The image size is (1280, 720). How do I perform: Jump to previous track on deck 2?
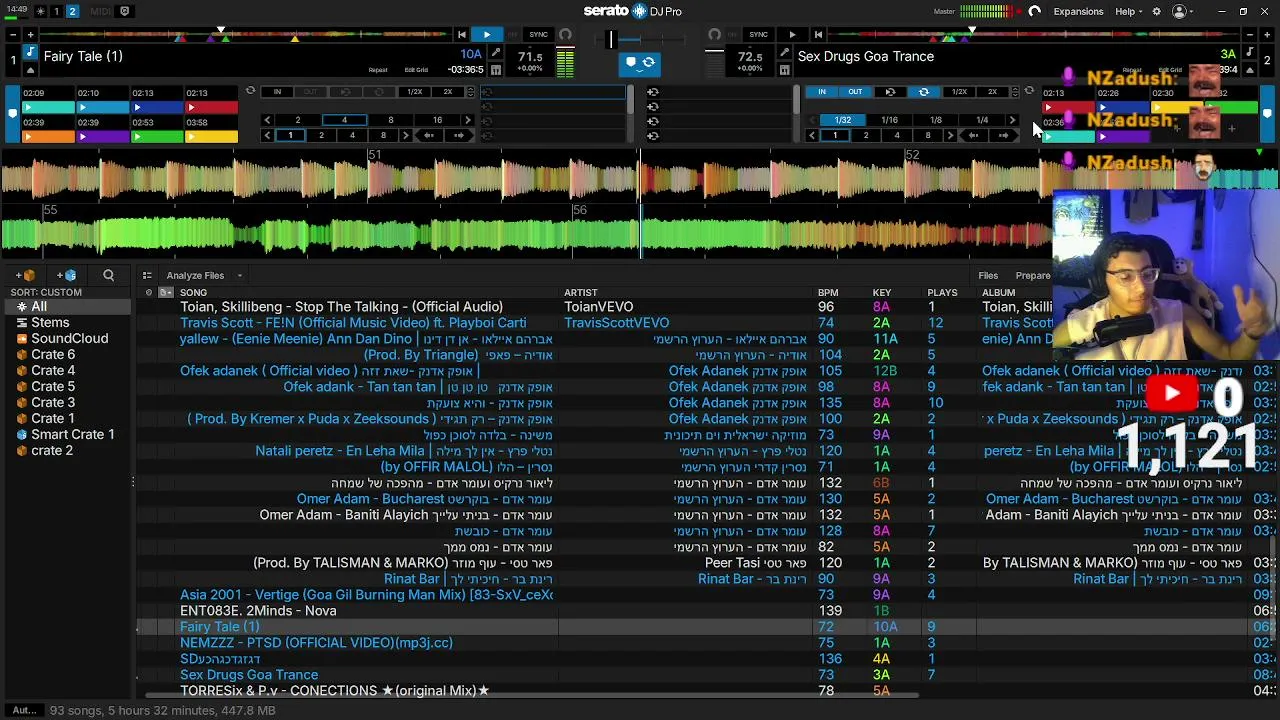pyautogui.click(x=818, y=35)
